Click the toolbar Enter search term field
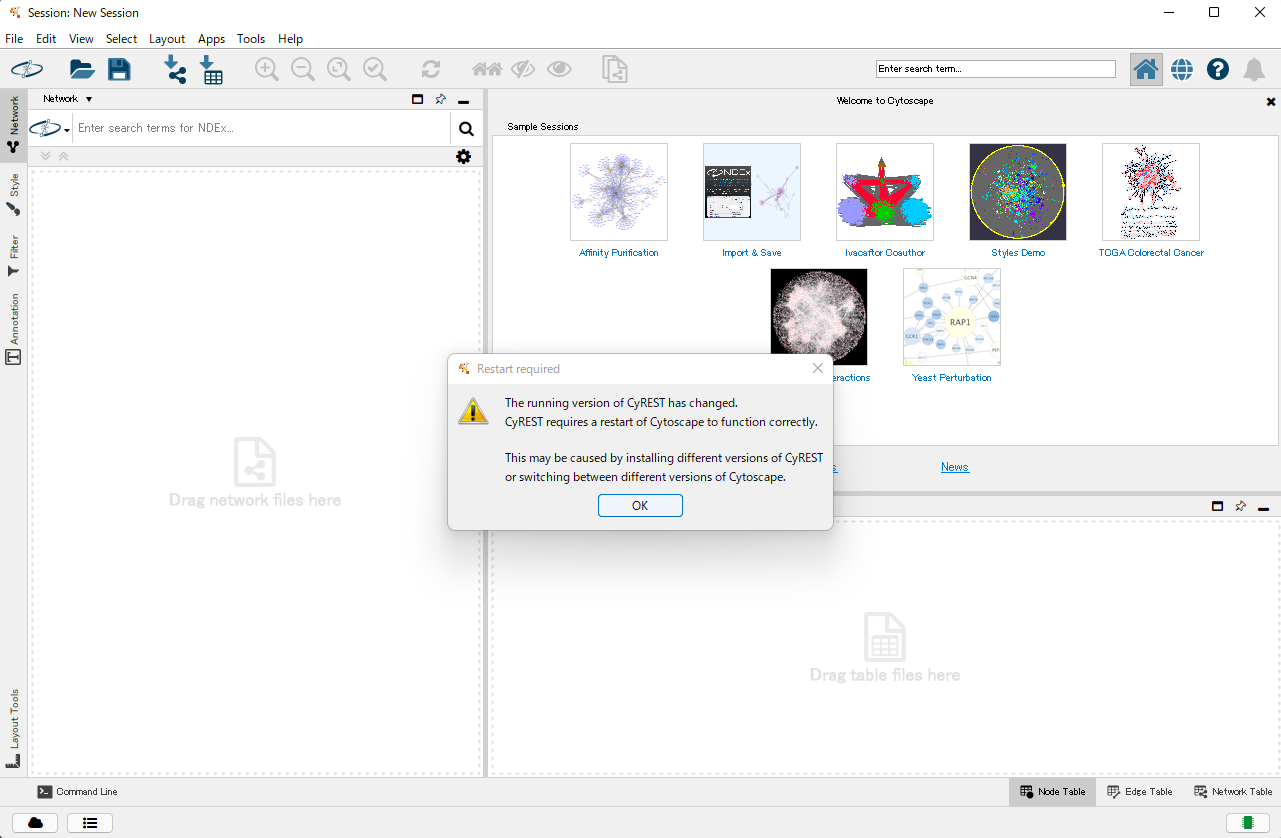1281x838 pixels. coord(996,69)
